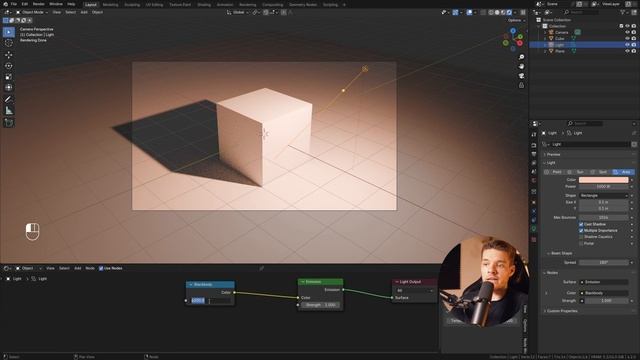Click the pan hand icon in viewport
The height and width of the screenshot is (360, 640).
[521, 67]
